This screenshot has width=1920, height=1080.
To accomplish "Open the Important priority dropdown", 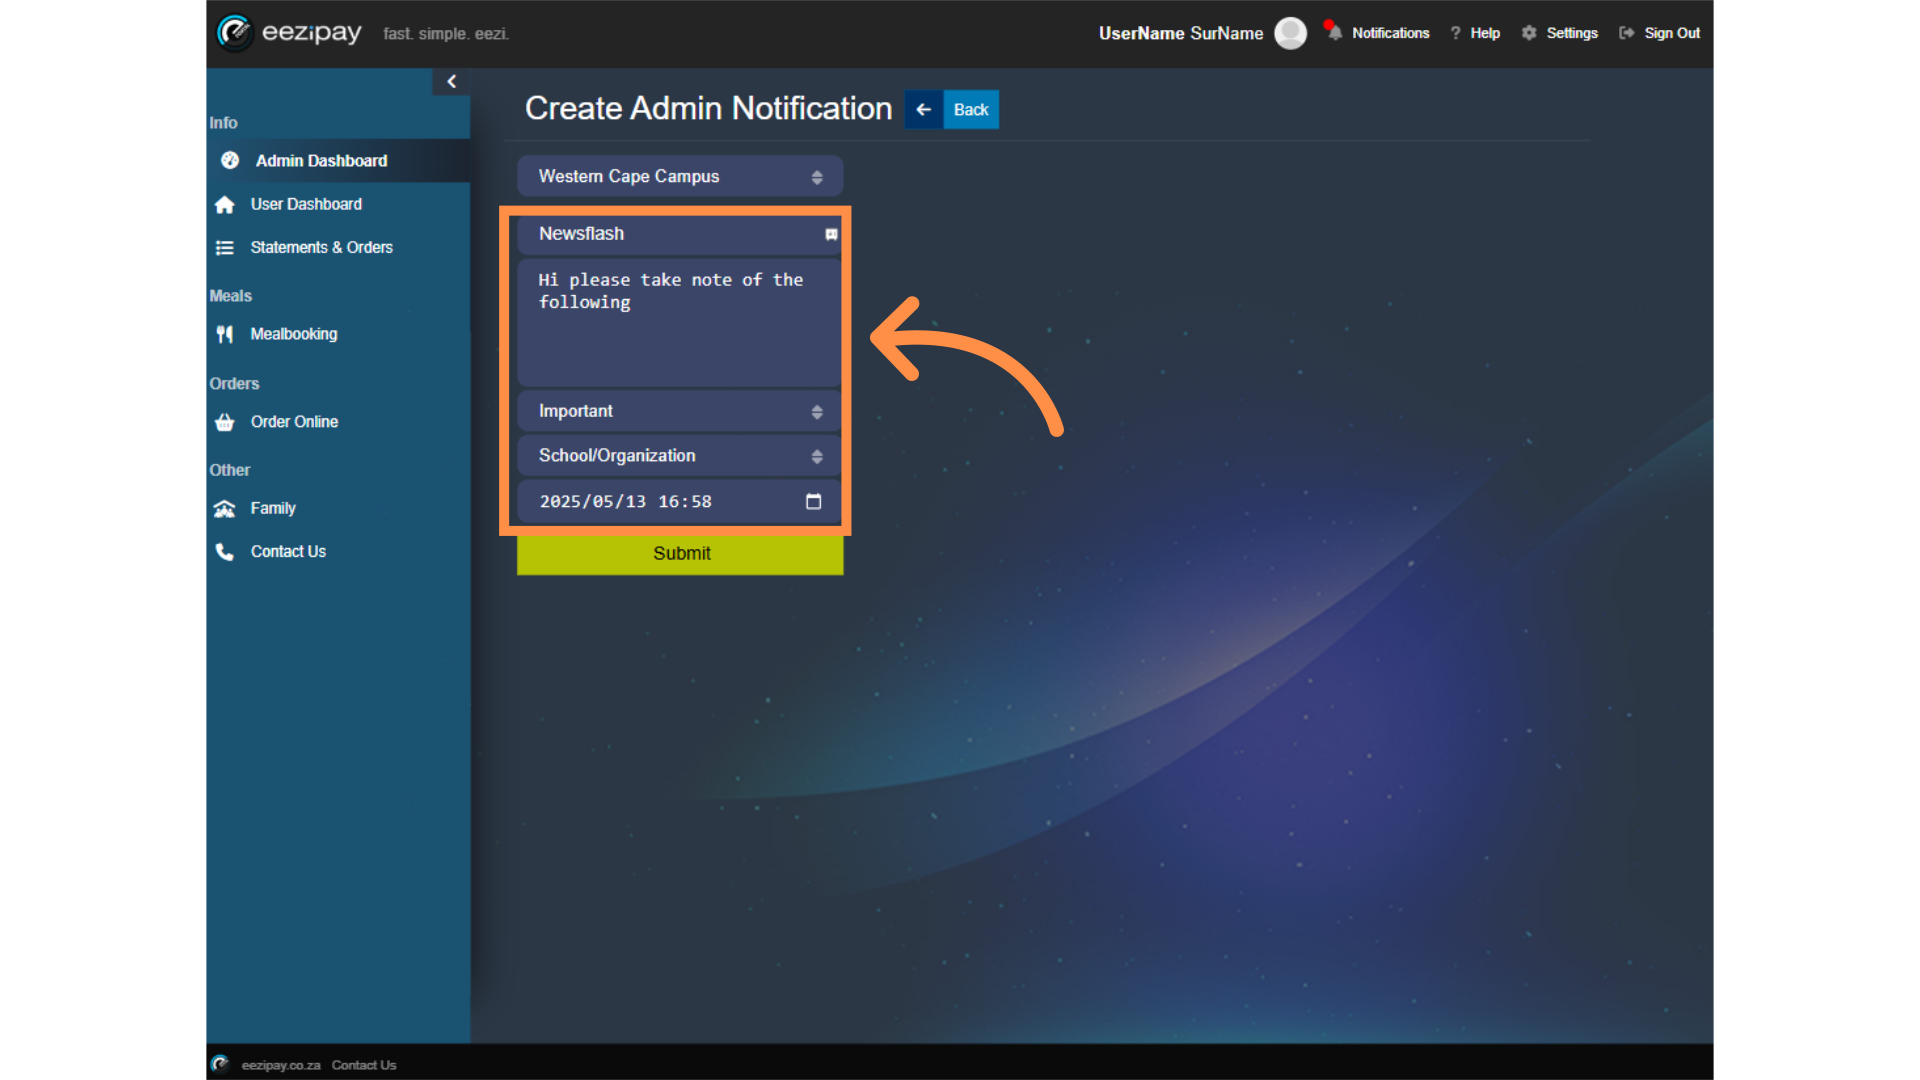I will pos(680,411).
